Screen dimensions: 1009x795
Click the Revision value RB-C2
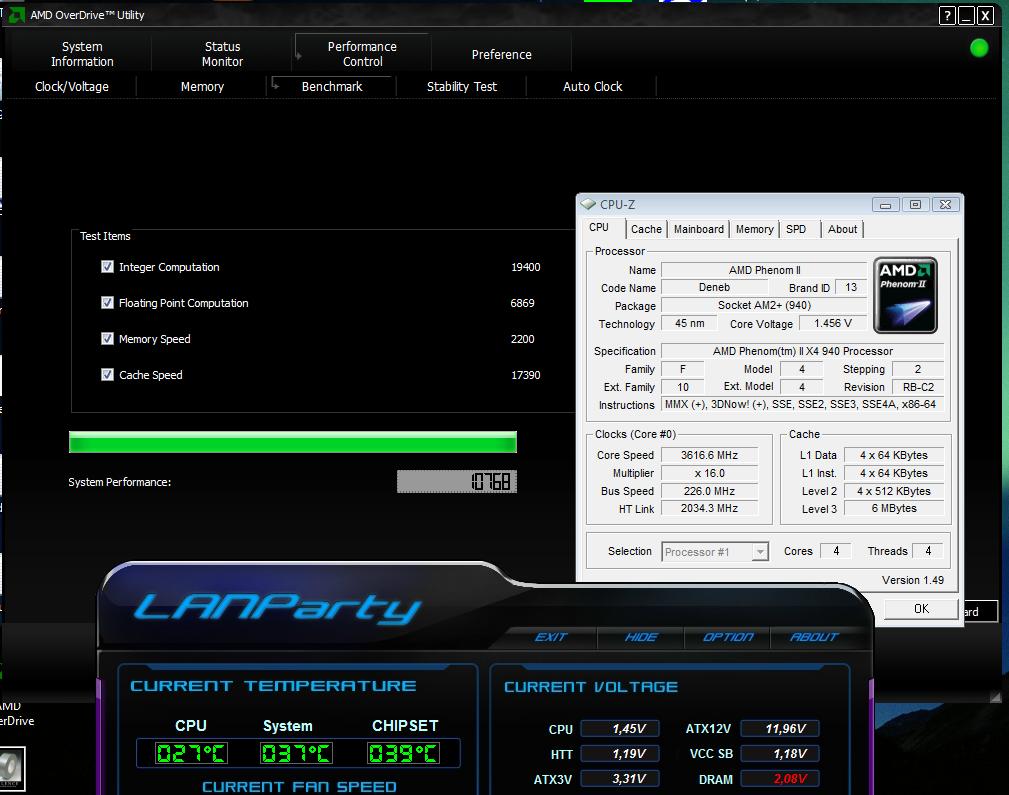(918, 387)
